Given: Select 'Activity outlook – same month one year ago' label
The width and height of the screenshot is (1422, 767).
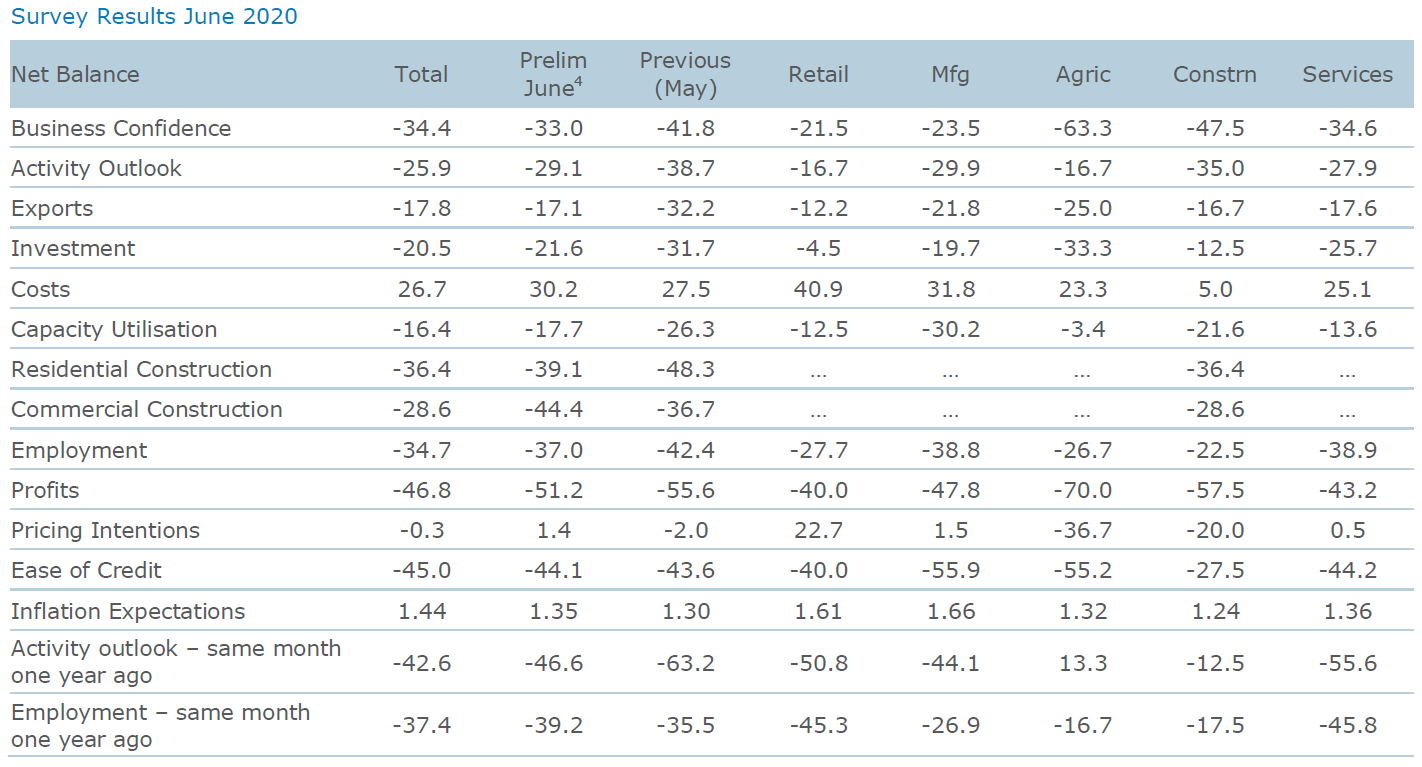Looking at the screenshot, I should (176, 662).
